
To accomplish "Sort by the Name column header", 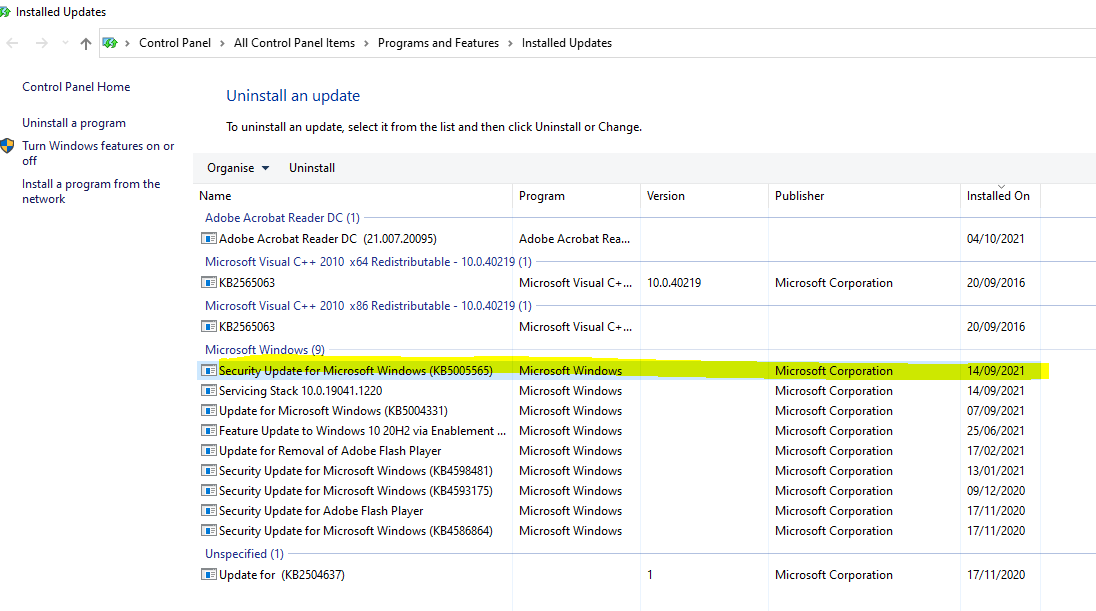I will pyautogui.click(x=353, y=196).
